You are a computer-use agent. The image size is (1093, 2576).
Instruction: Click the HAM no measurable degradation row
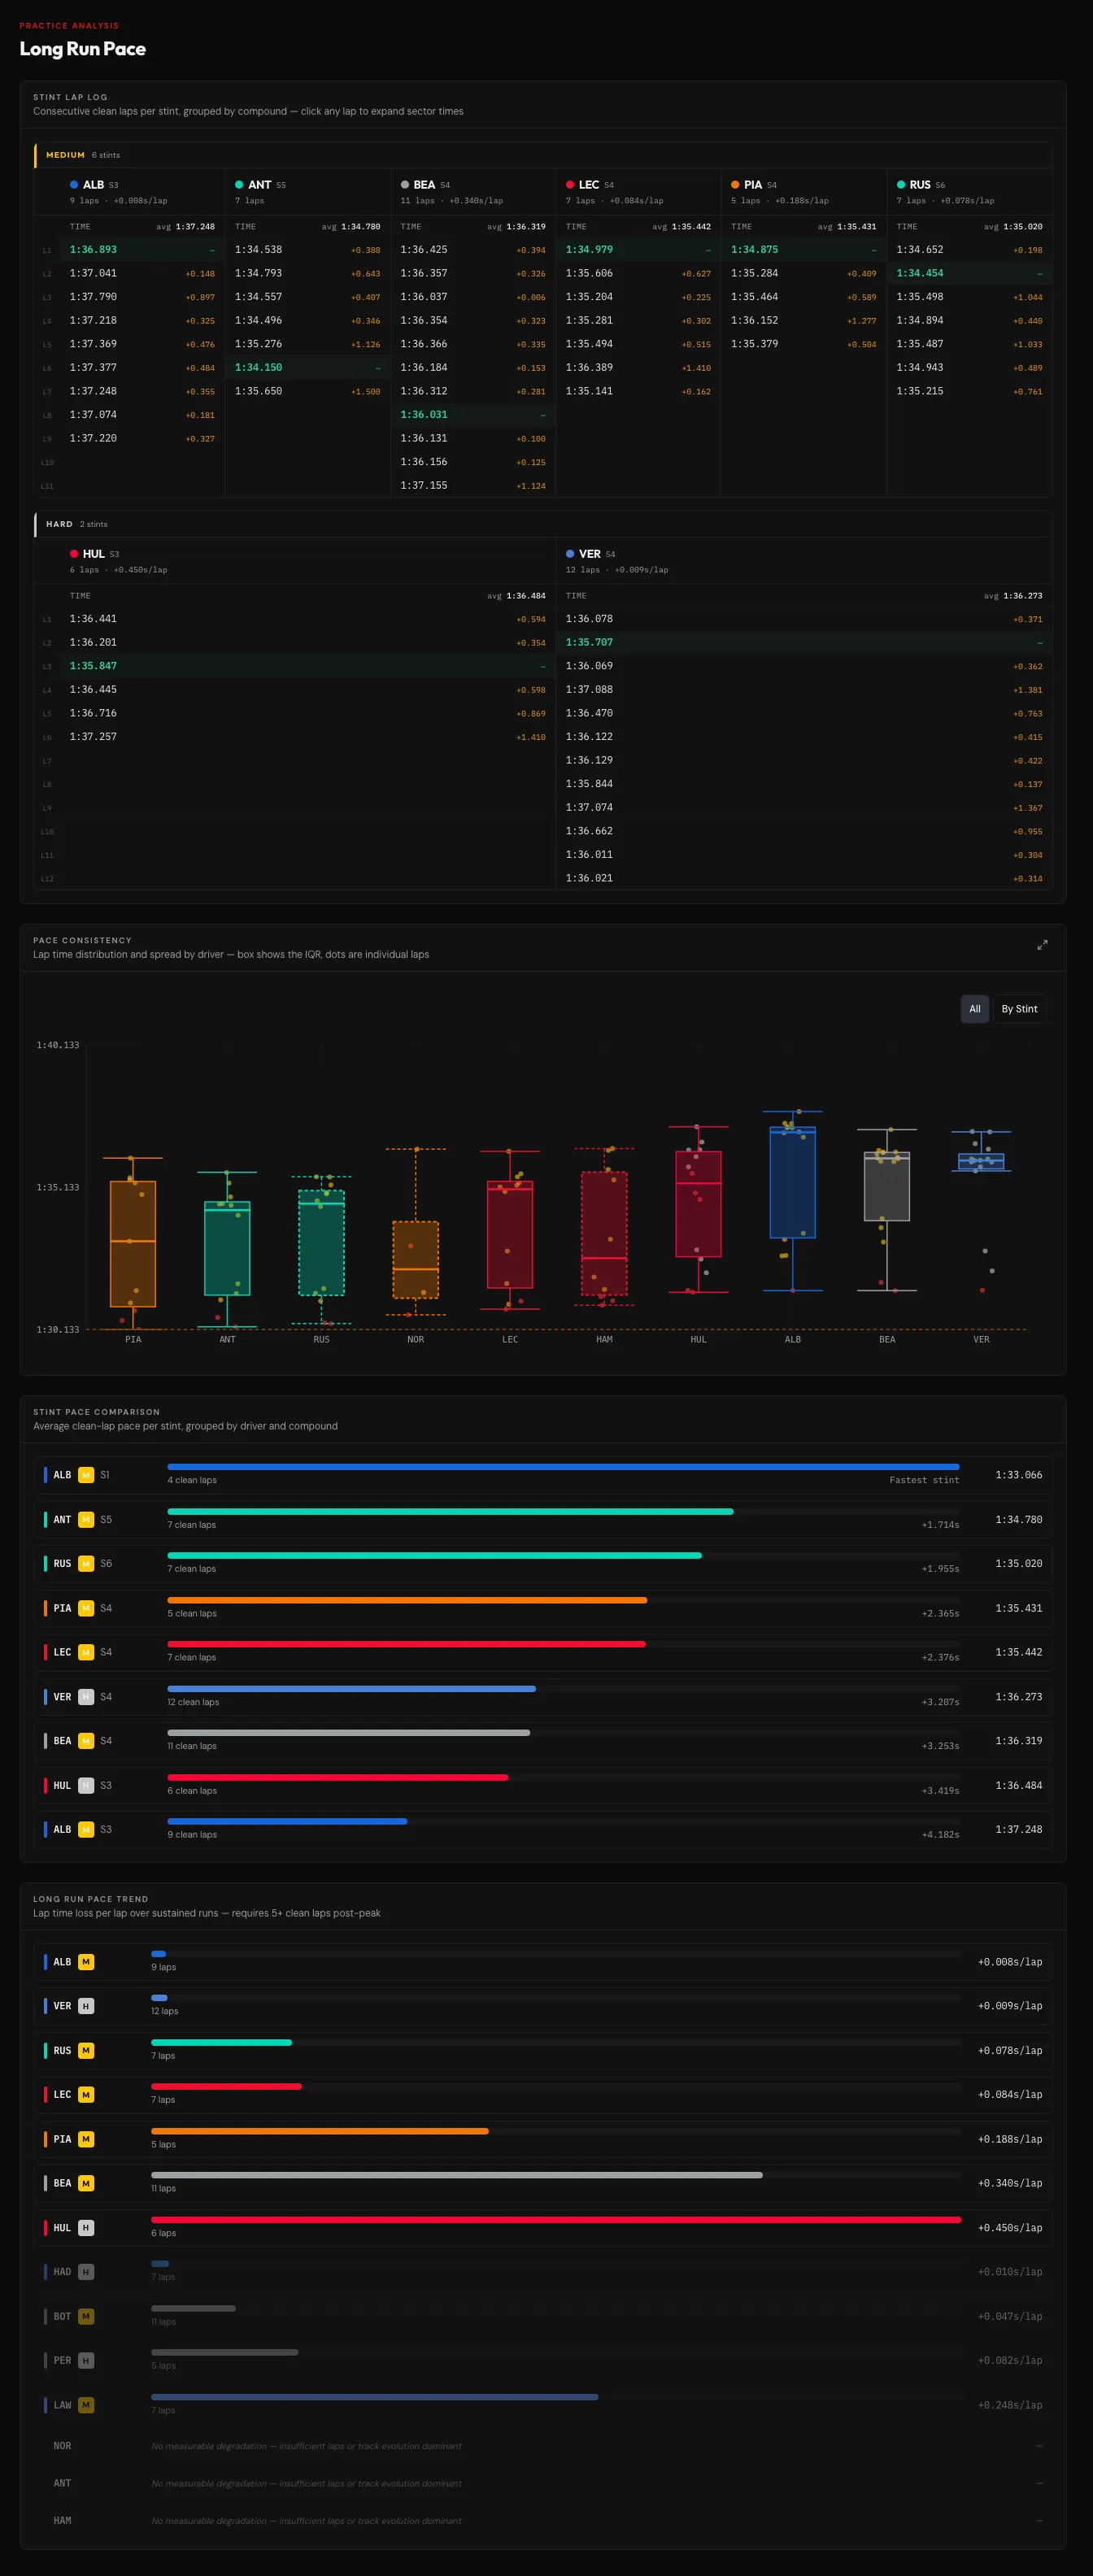[543, 2521]
